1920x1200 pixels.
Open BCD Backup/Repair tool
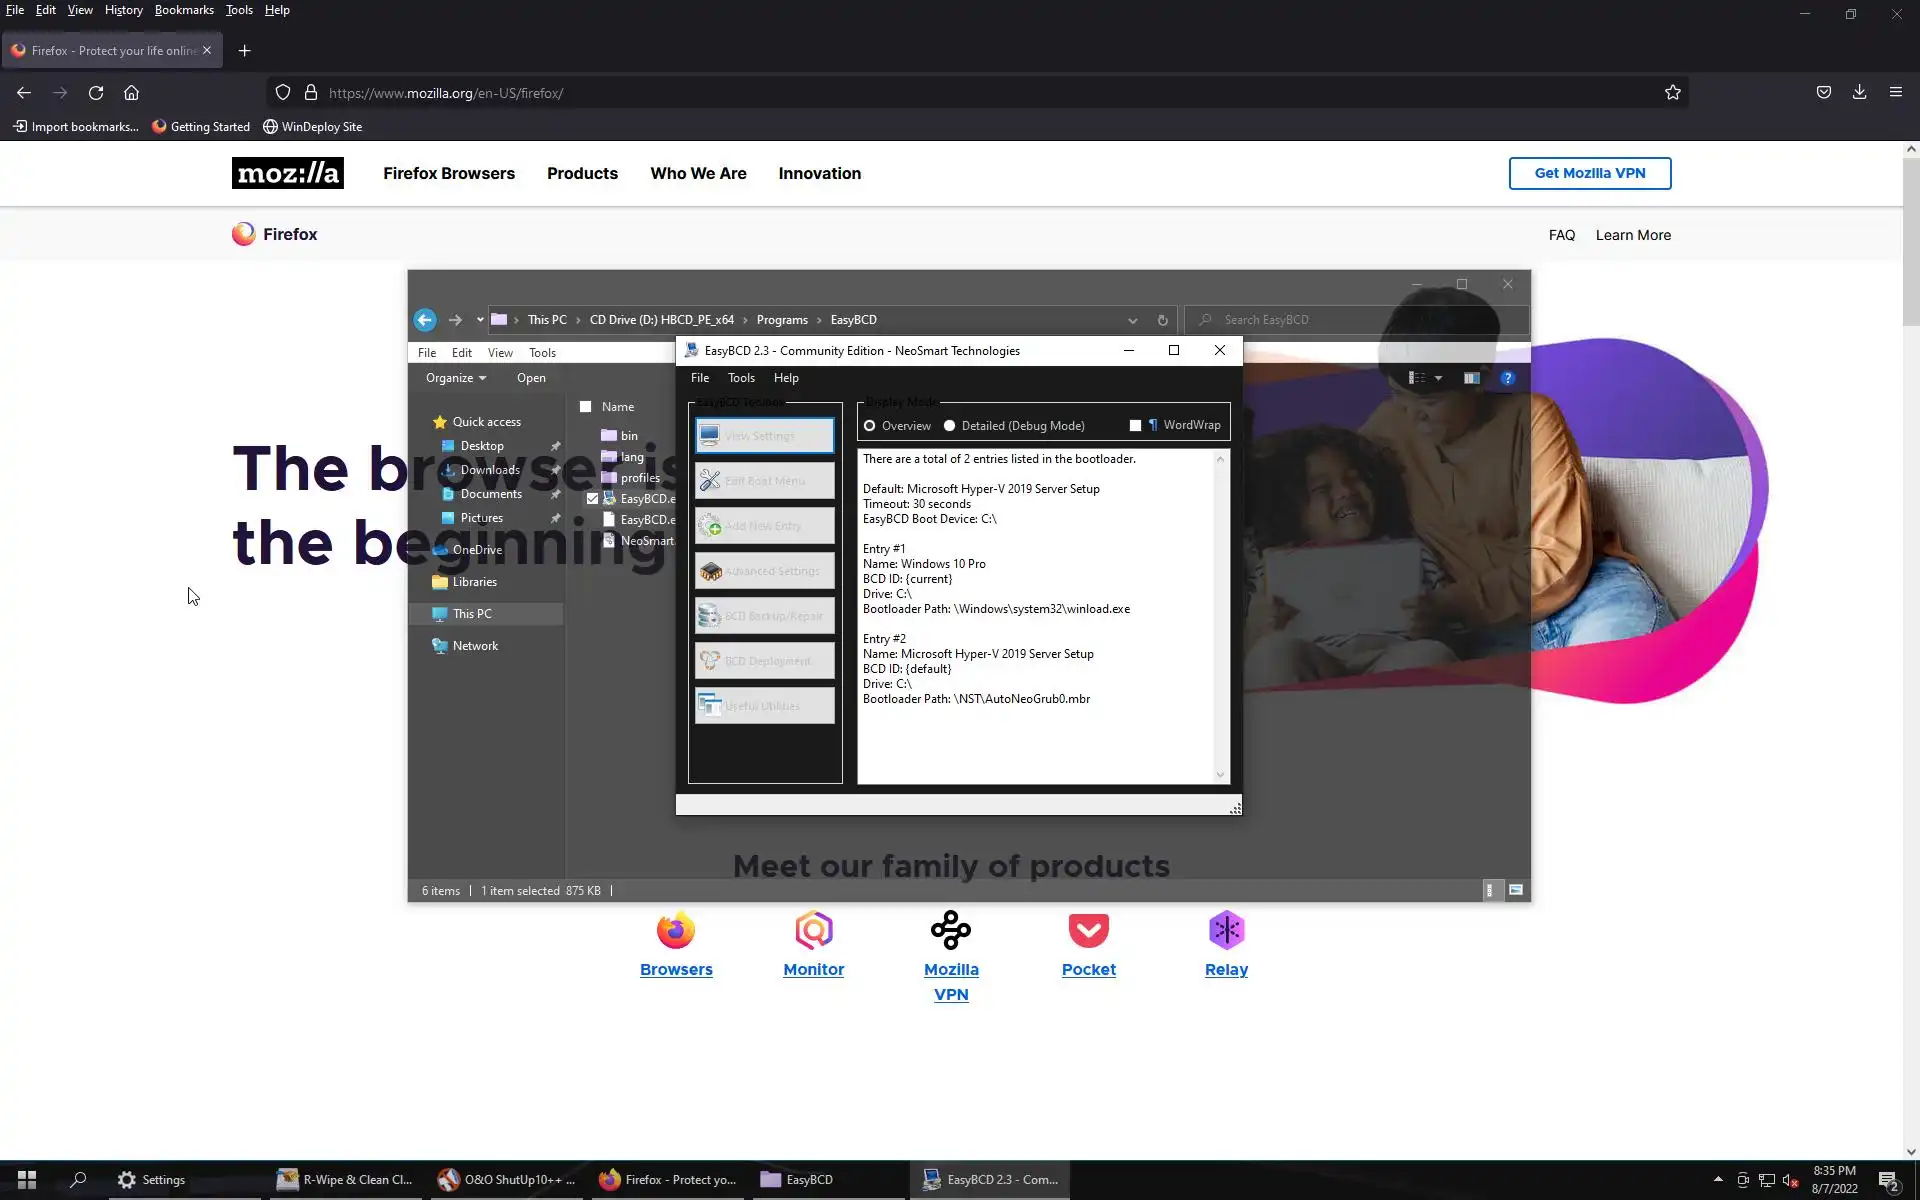[x=765, y=616]
